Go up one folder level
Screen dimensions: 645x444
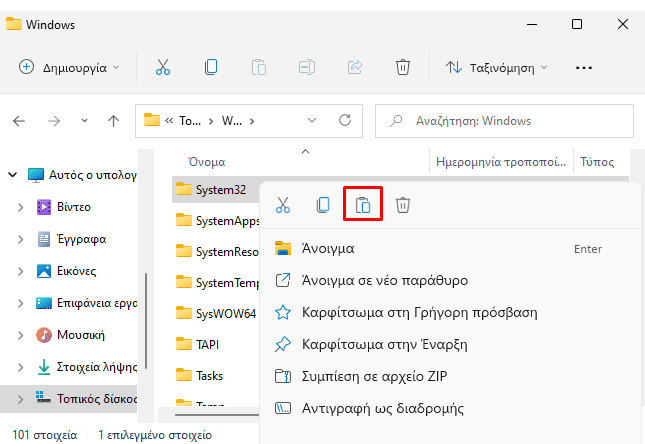tap(114, 121)
